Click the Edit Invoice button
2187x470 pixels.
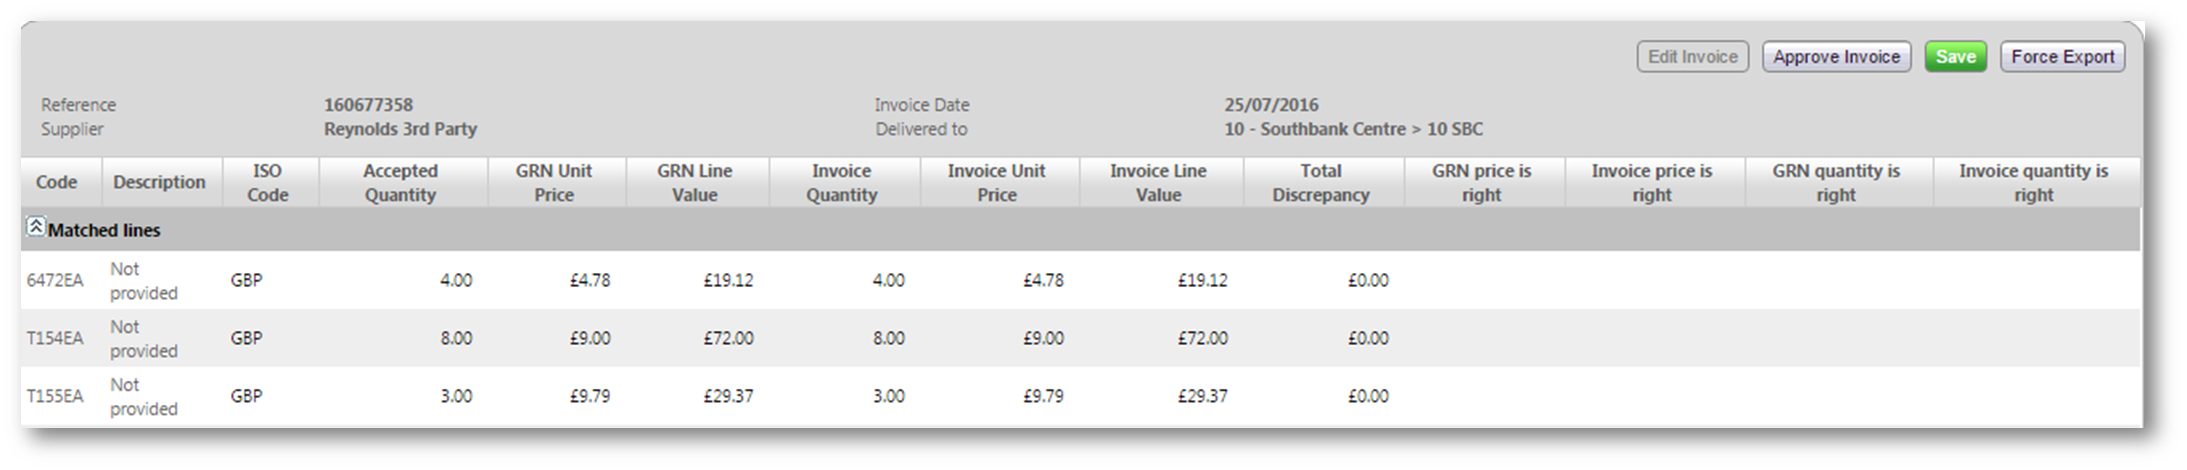[1692, 57]
